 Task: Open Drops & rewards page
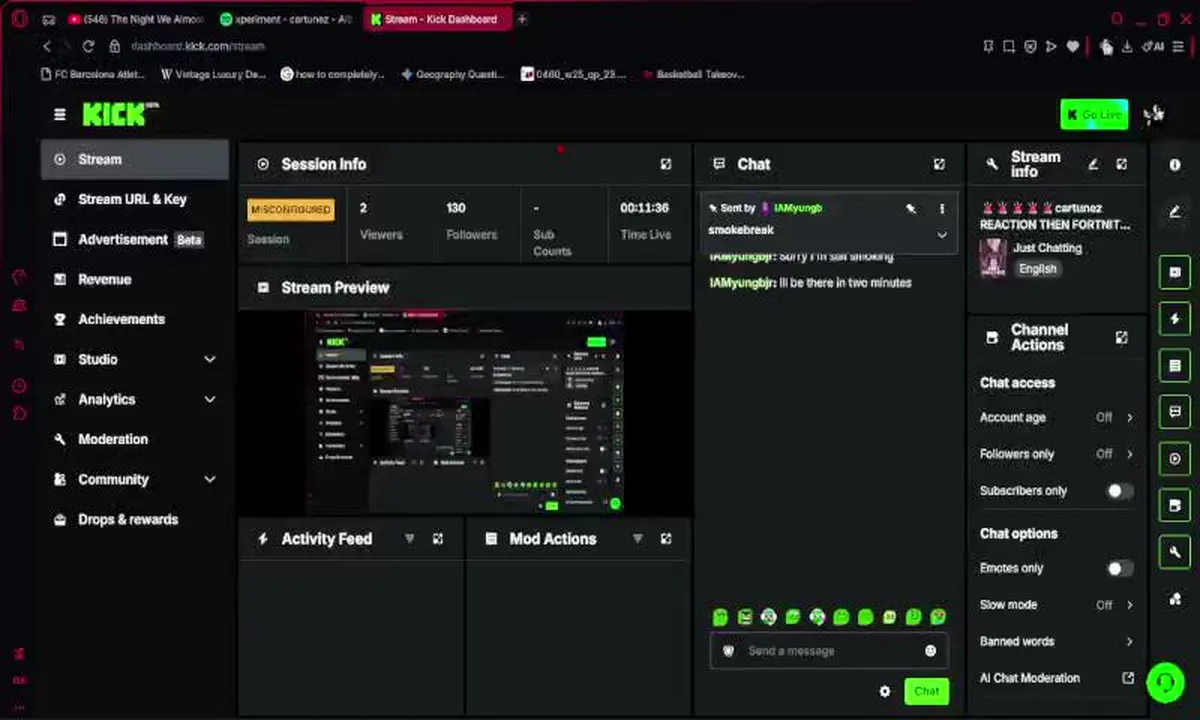click(134, 519)
